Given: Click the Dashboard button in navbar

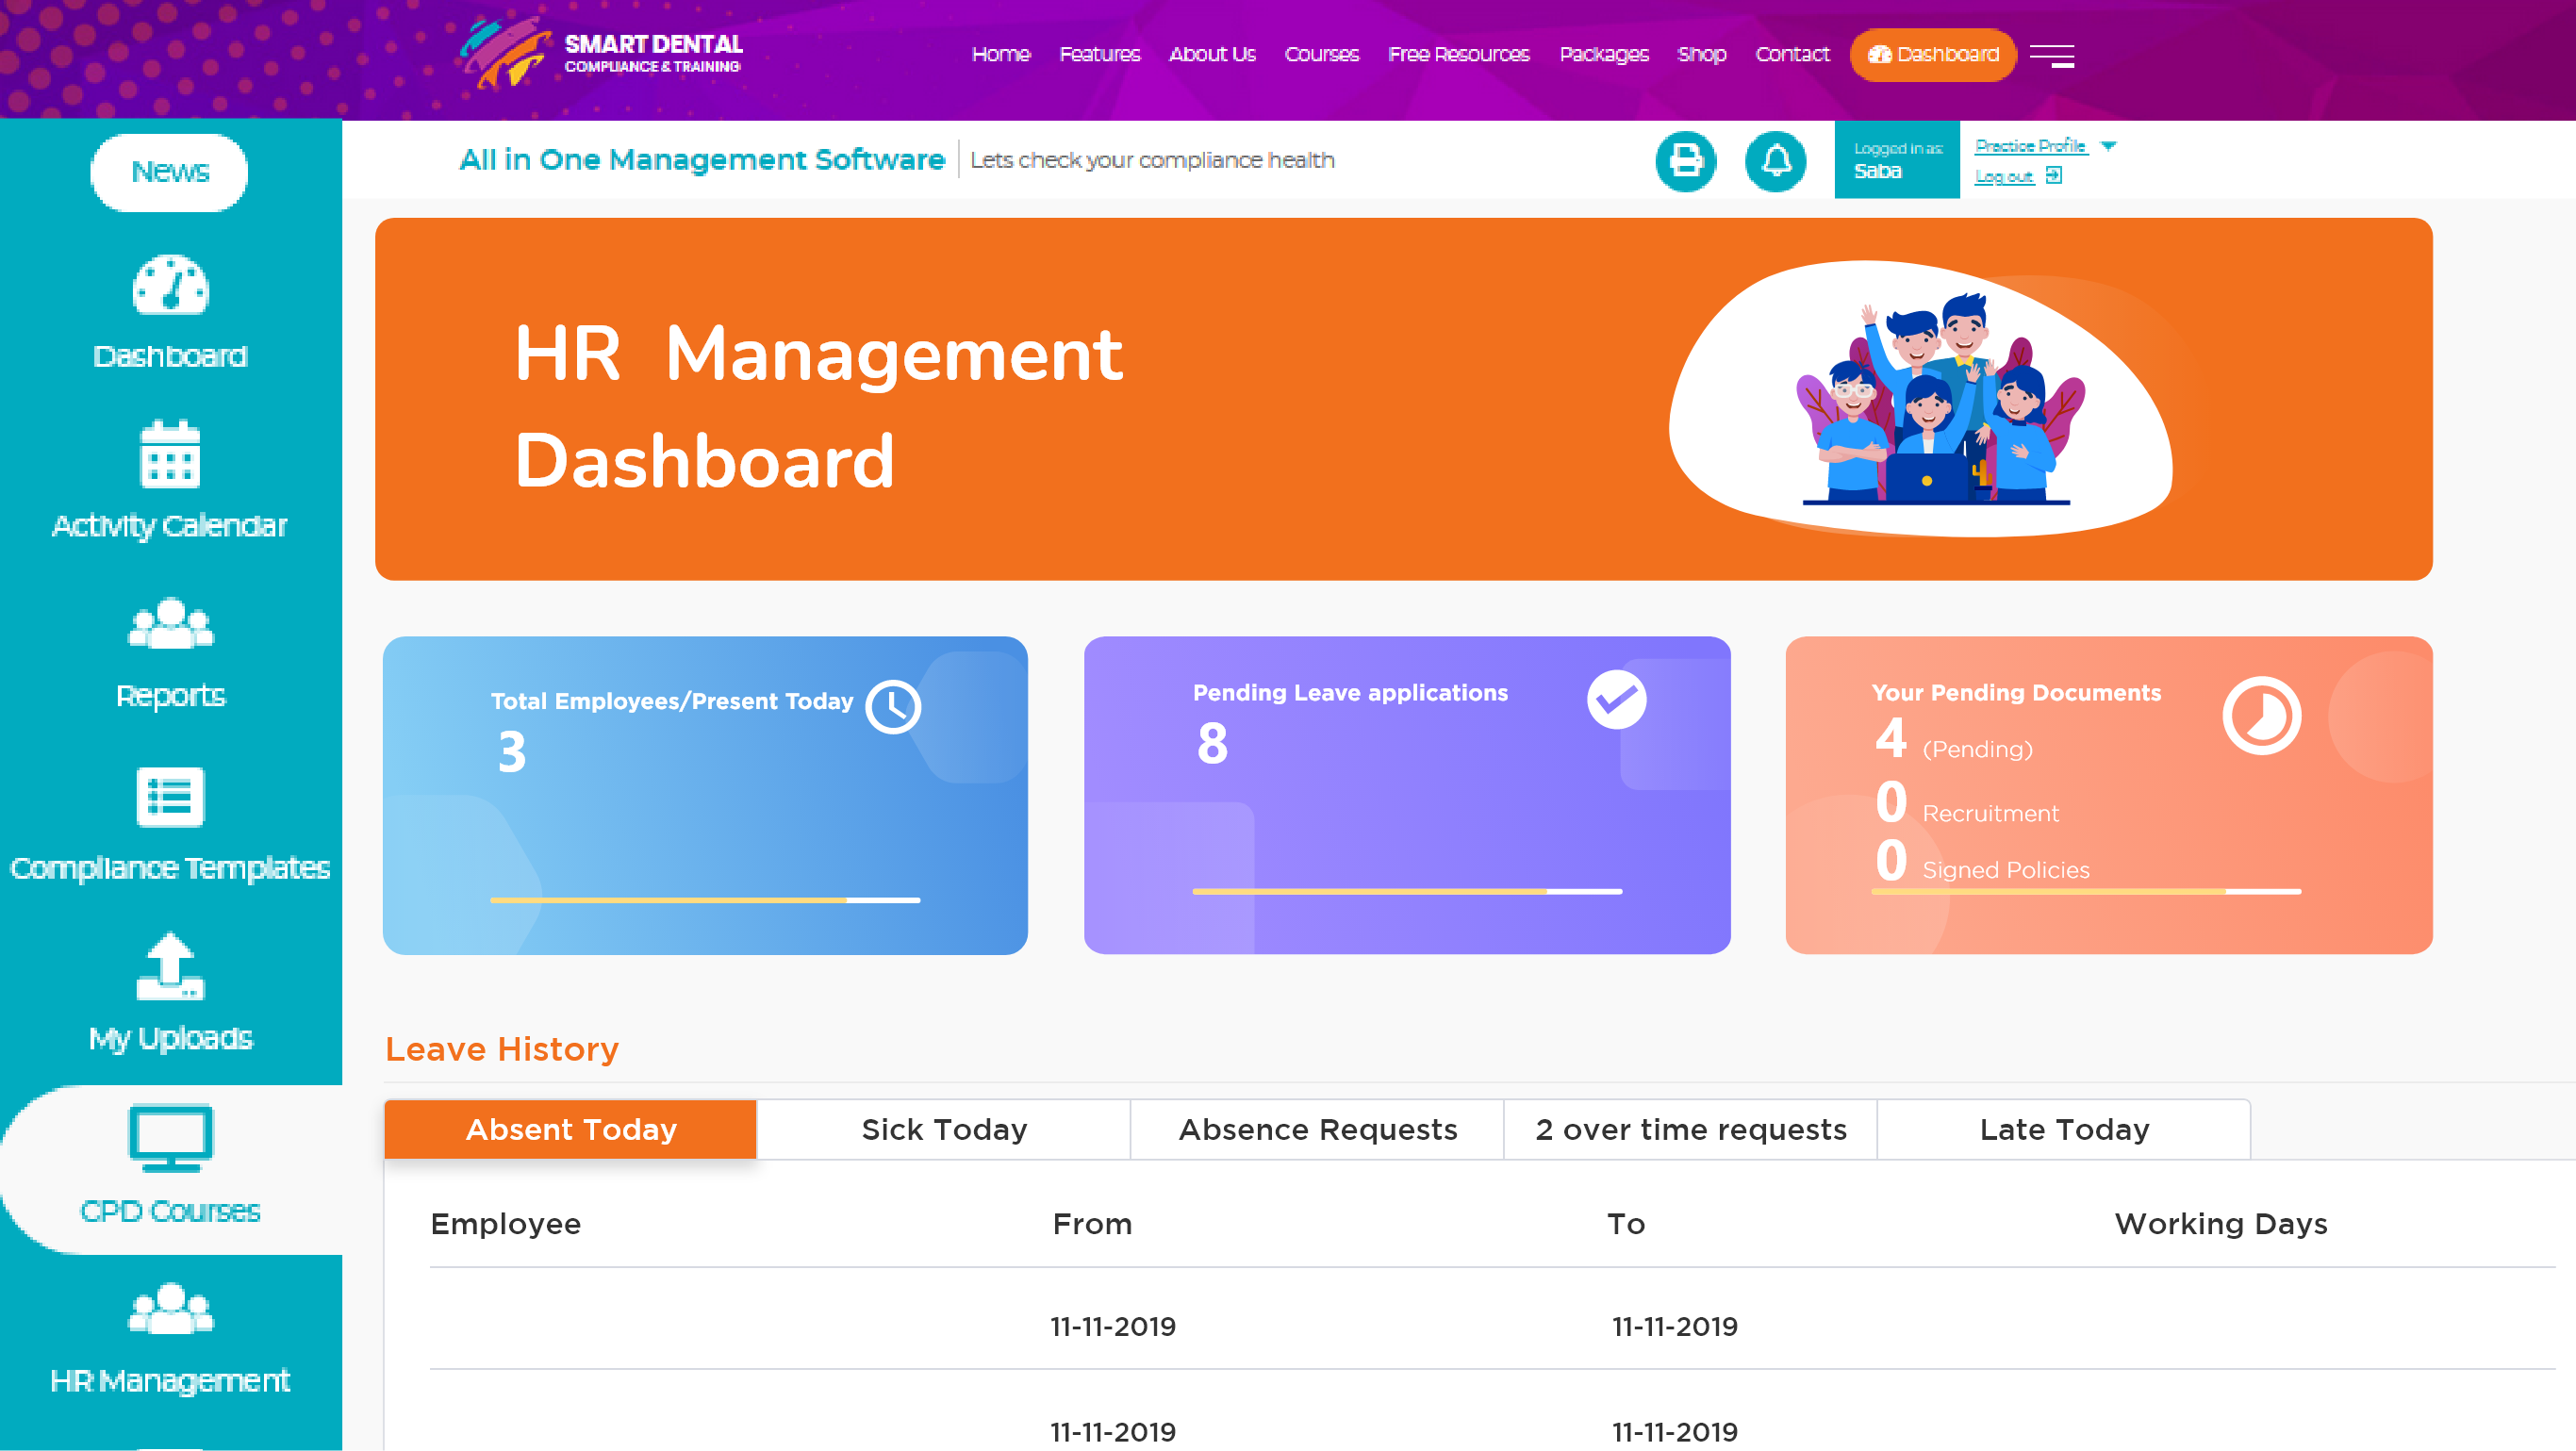Looking at the screenshot, I should pos(1932,55).
